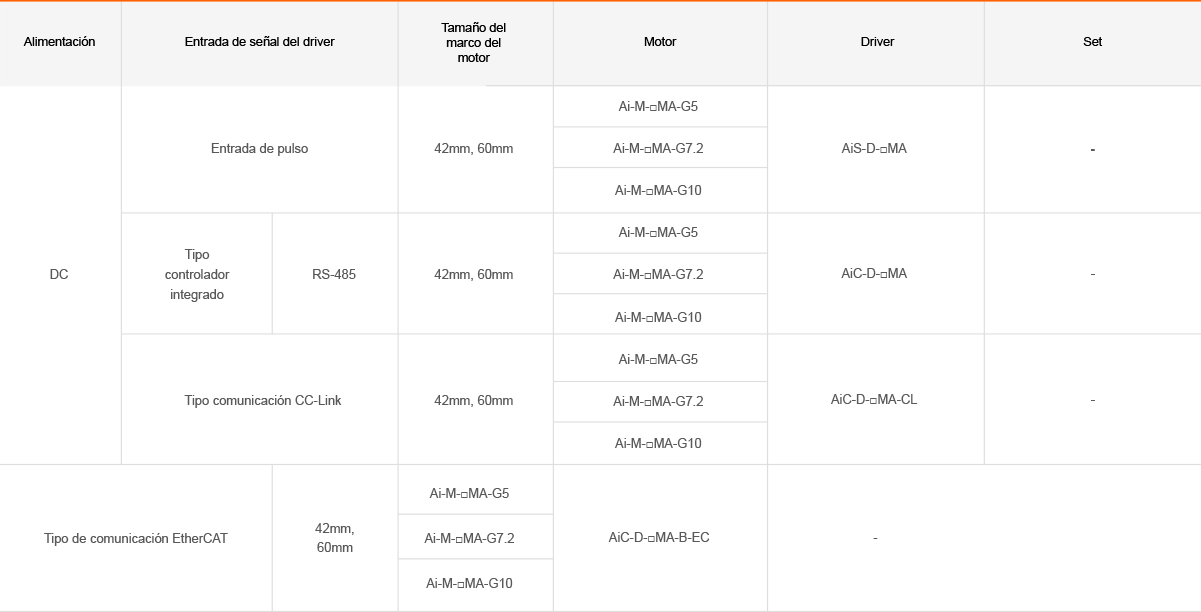This screenshot has width=1201, height=612.
Task: Click the Motor column header
Action: (x=660, y=42)
